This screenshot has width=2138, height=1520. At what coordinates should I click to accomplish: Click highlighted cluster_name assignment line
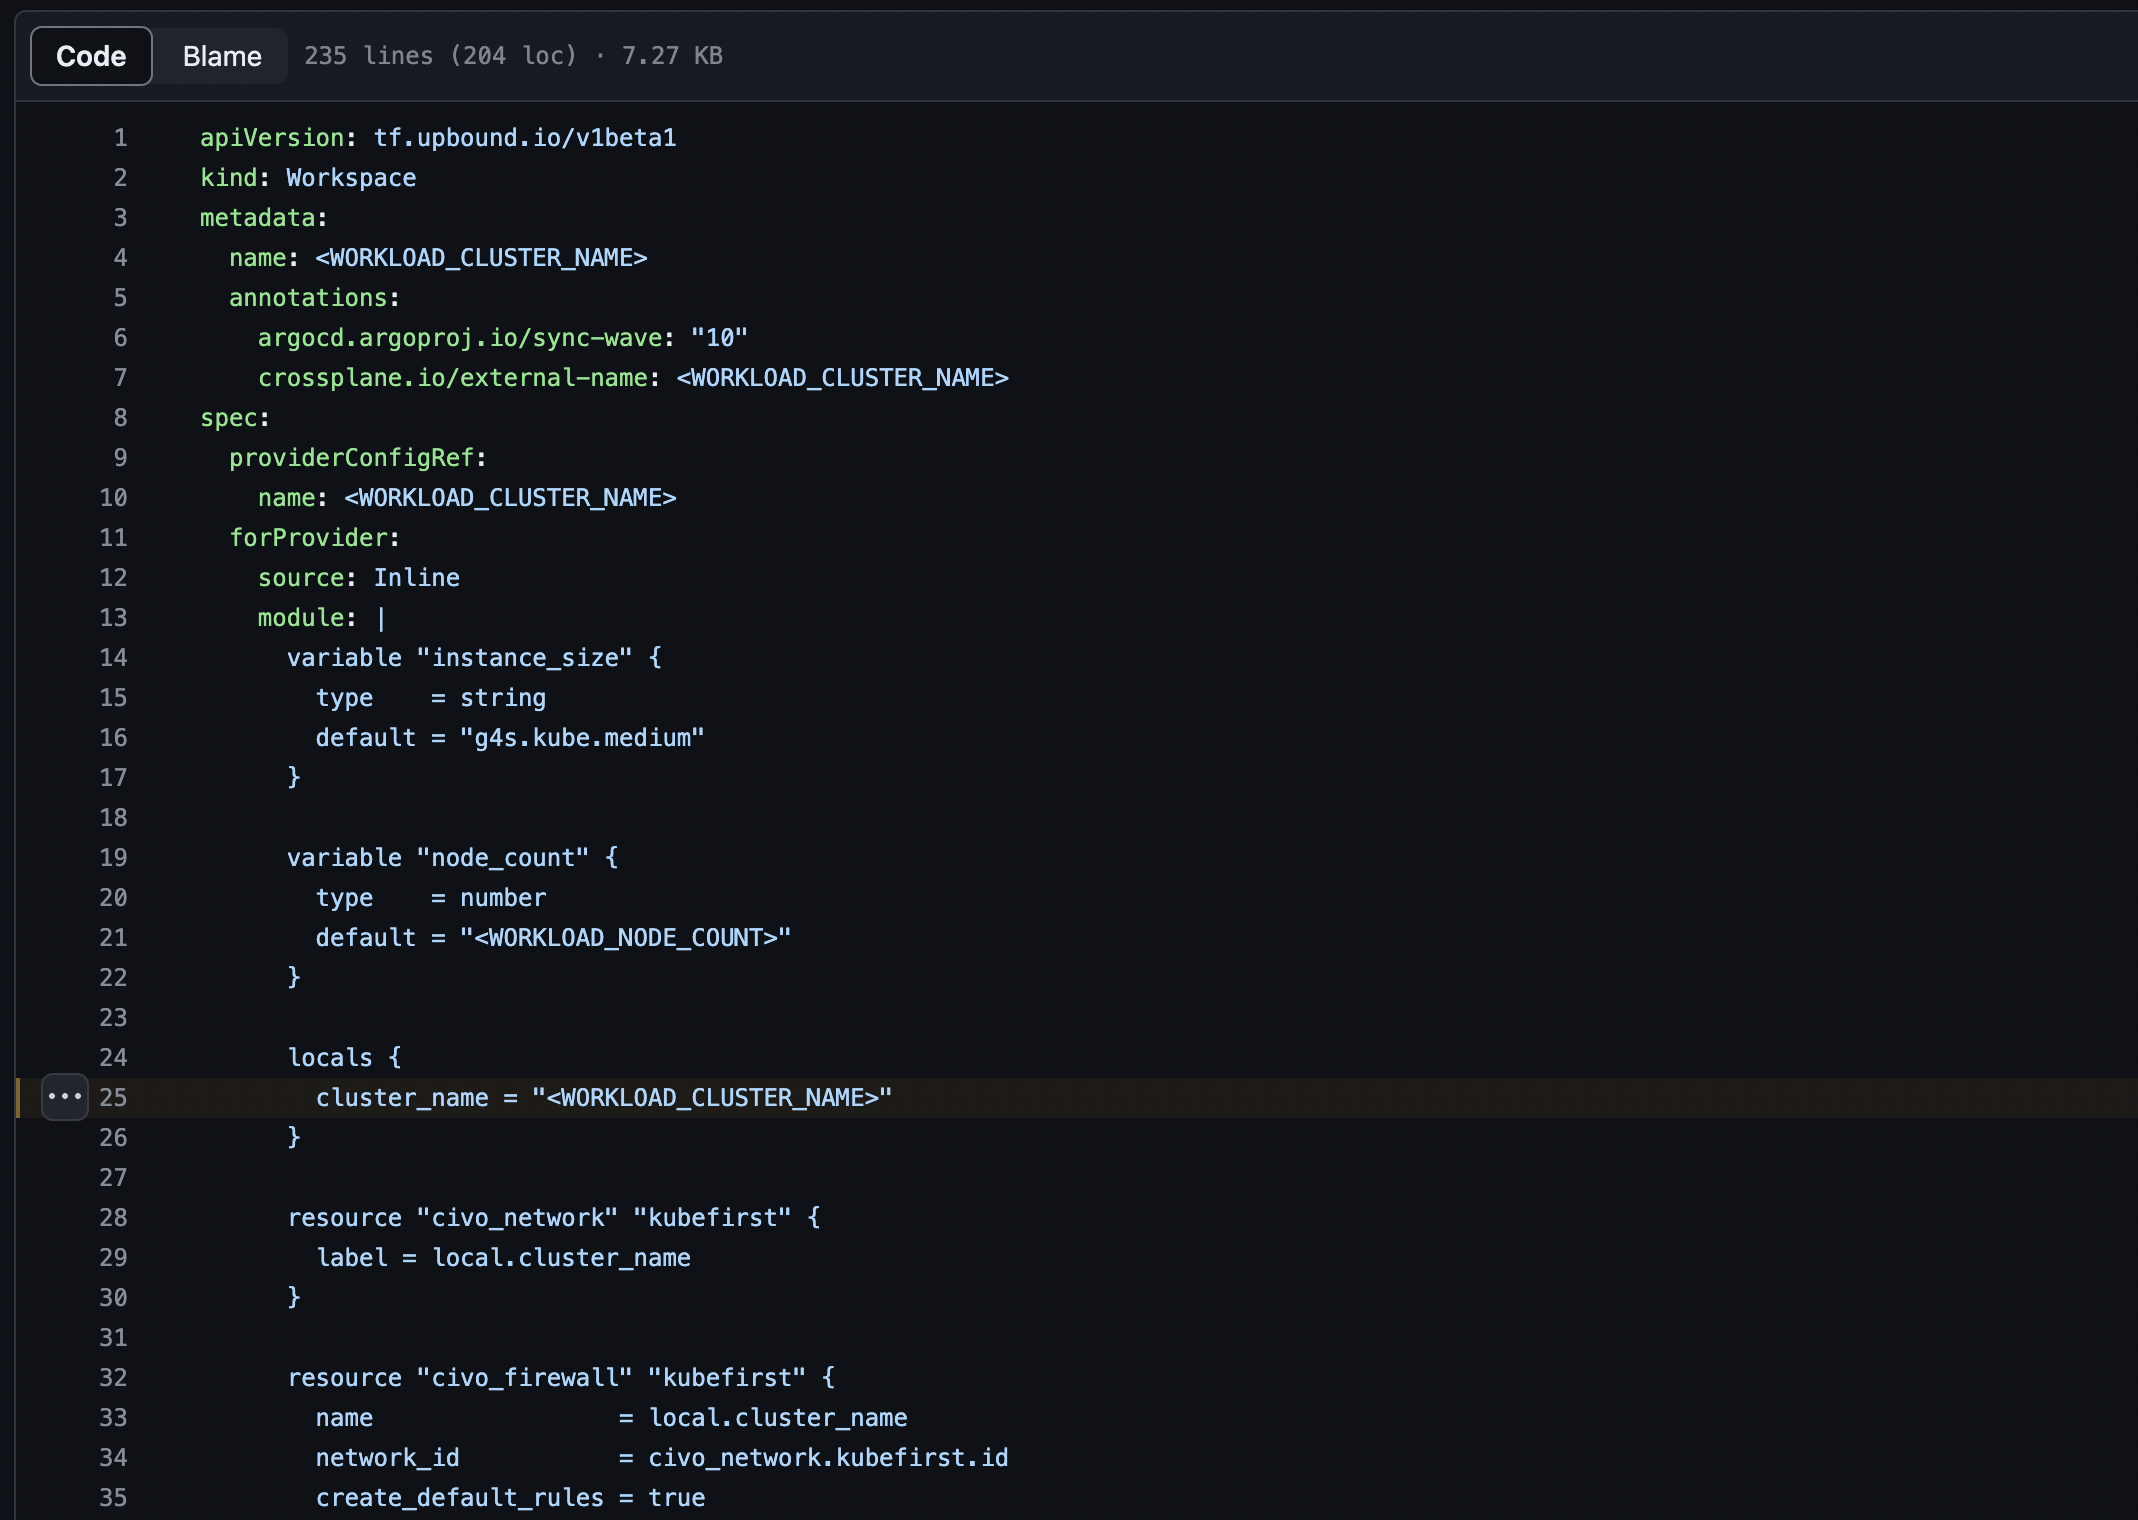pos(604,1098)
